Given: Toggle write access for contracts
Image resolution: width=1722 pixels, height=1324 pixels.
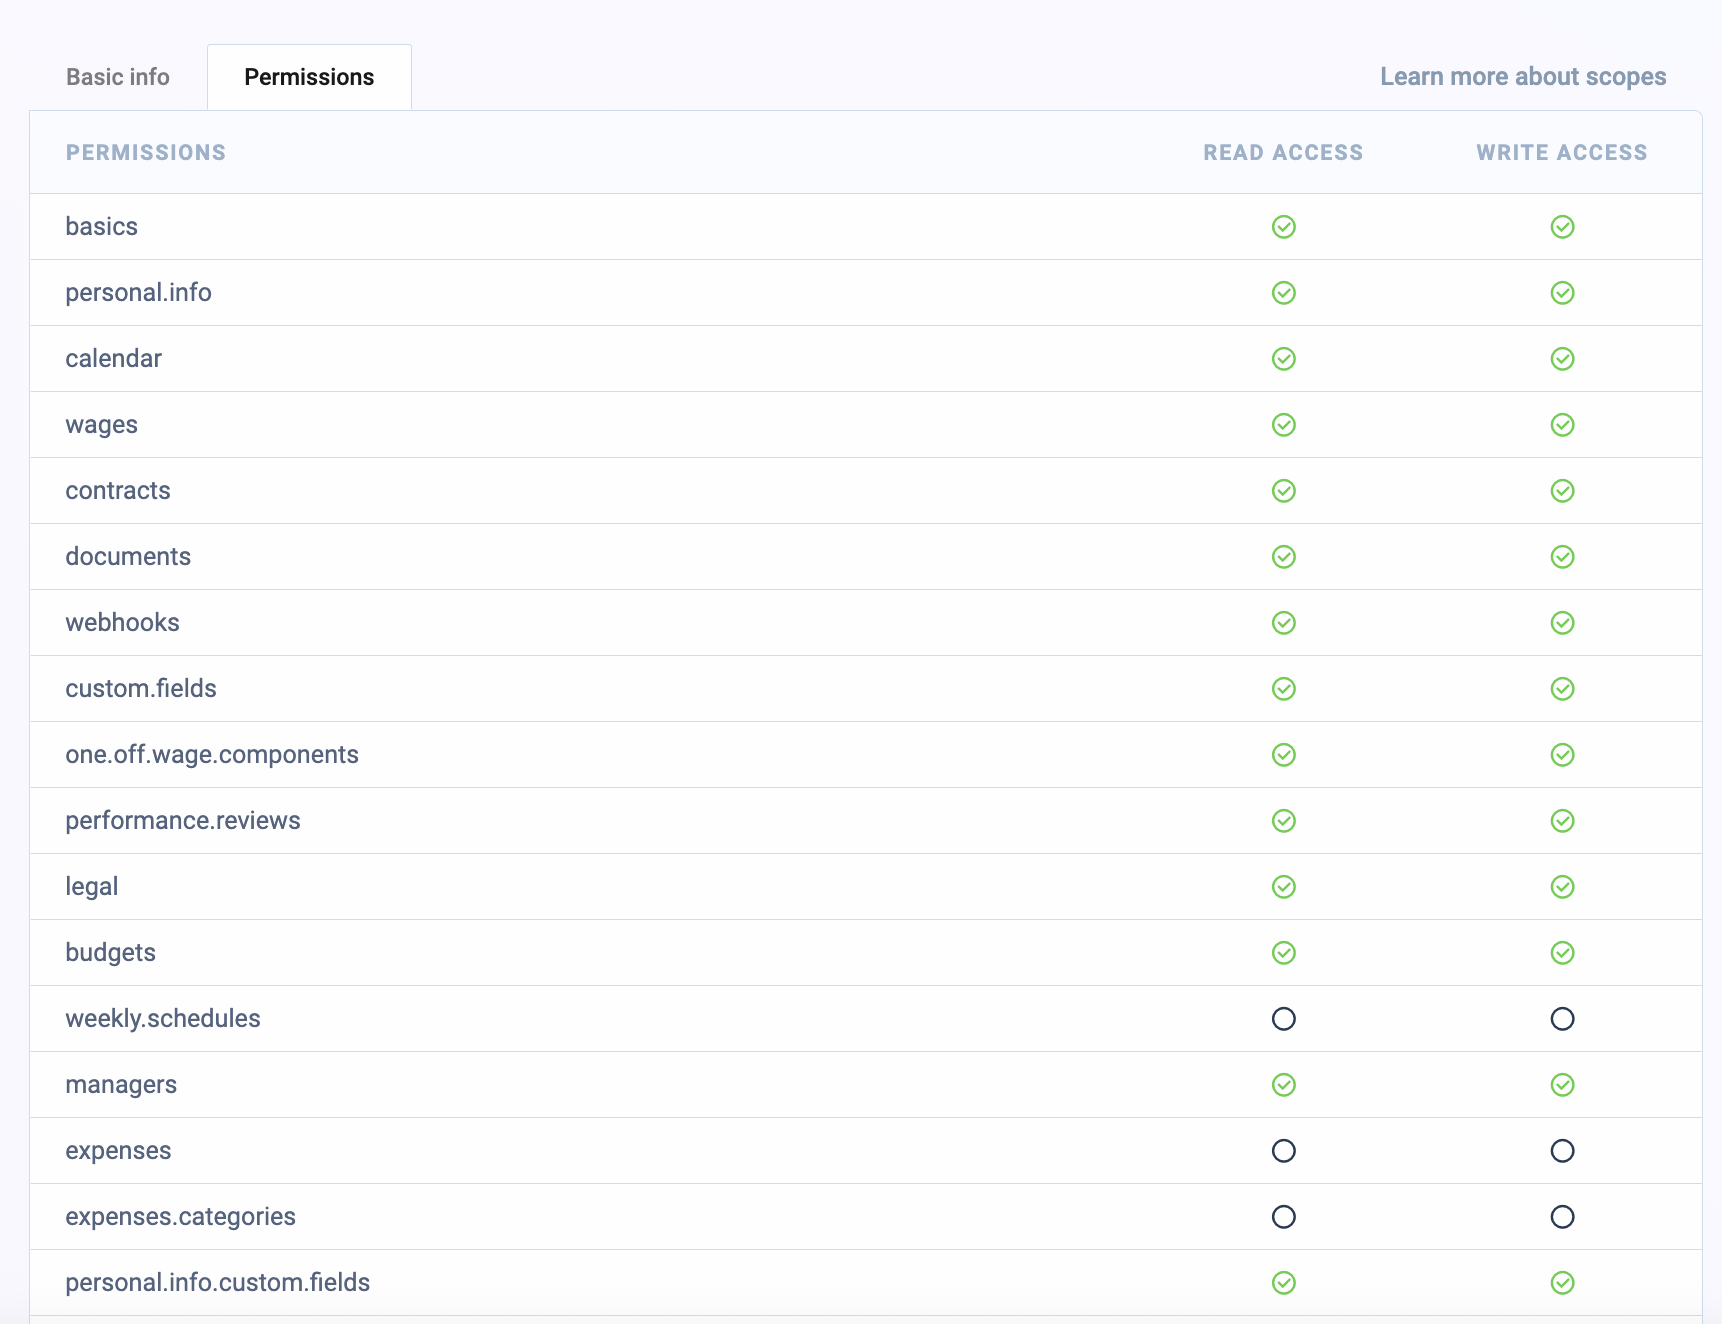Looking at the screenshot, I should [1562, 490].
